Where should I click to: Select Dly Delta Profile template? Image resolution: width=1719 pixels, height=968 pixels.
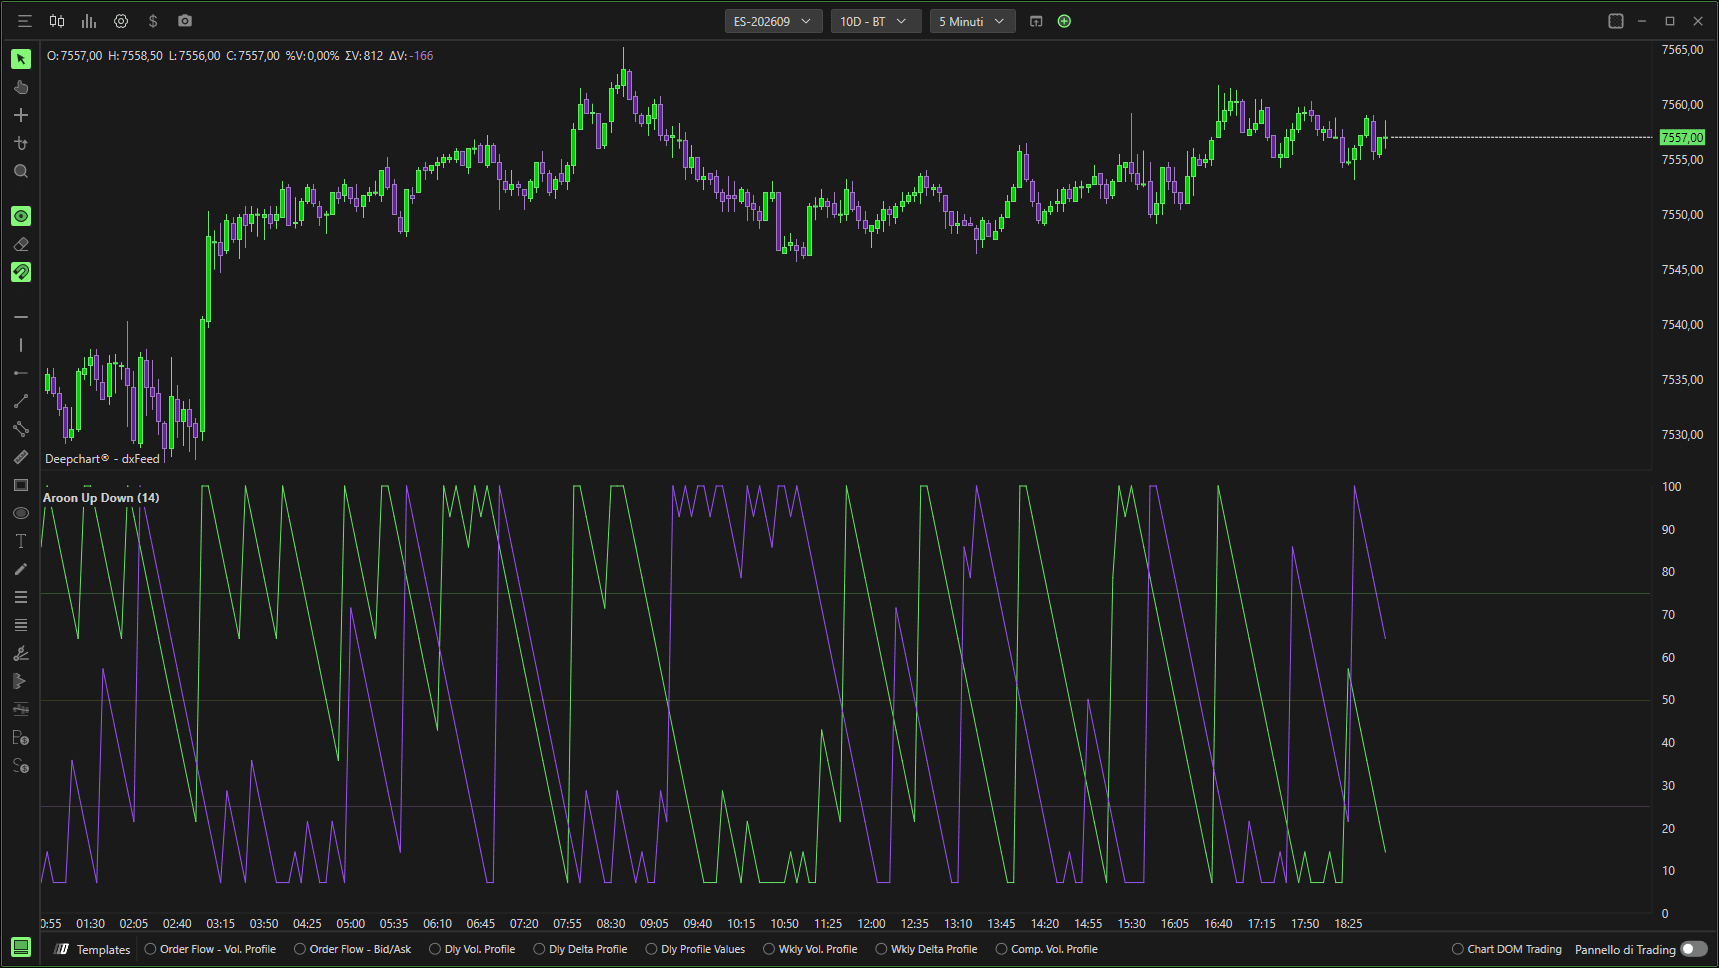pyautogui.click(x=581, y=949)
